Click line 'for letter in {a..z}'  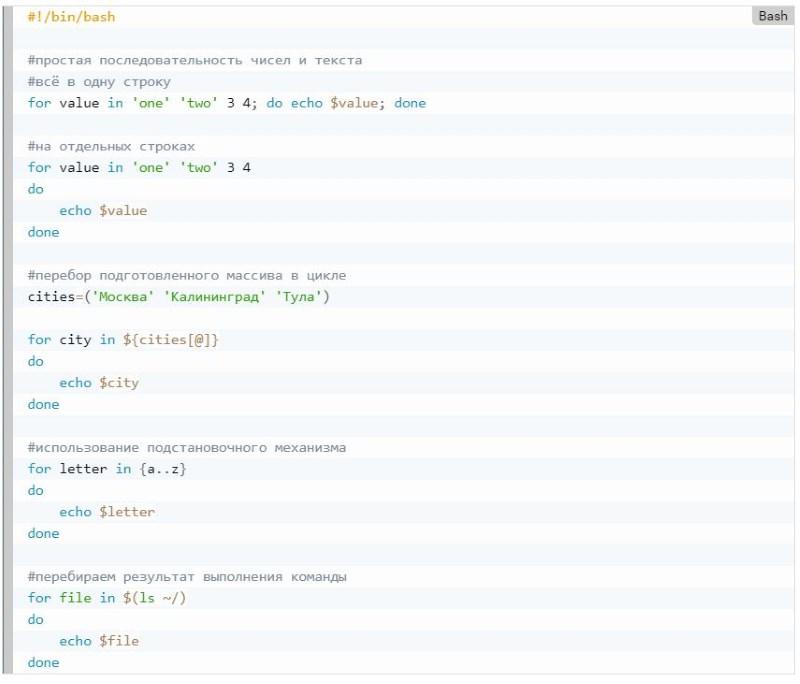pos(107,469)
